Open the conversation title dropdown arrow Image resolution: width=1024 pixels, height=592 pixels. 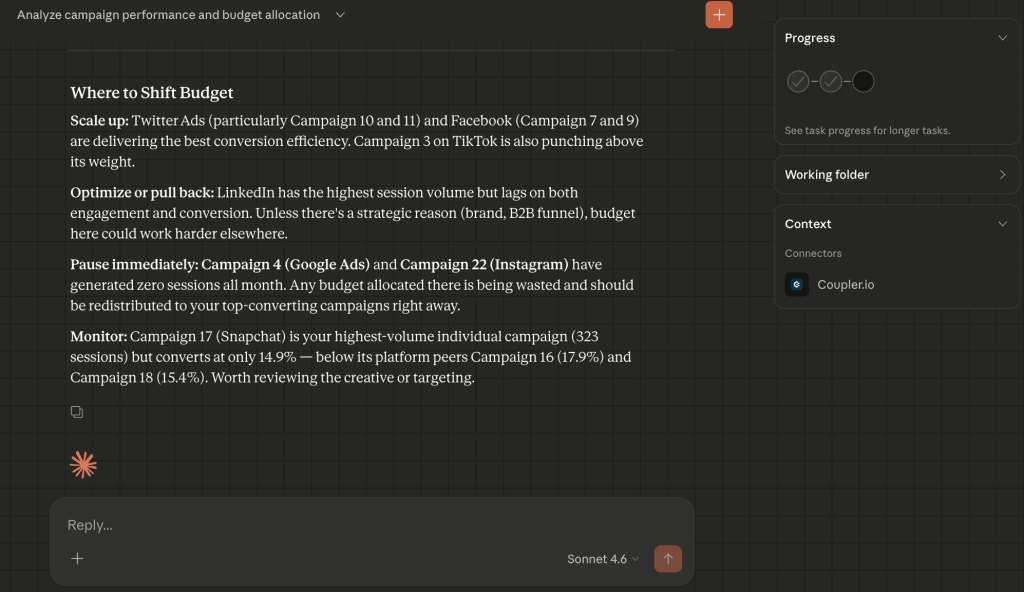[338, 15]
